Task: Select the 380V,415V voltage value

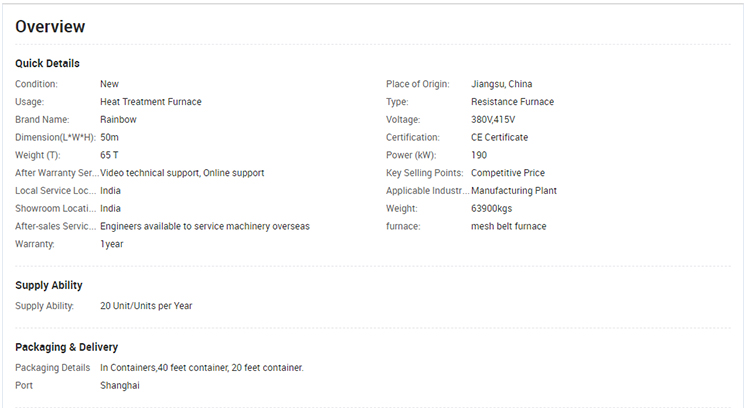Action: 493,120
